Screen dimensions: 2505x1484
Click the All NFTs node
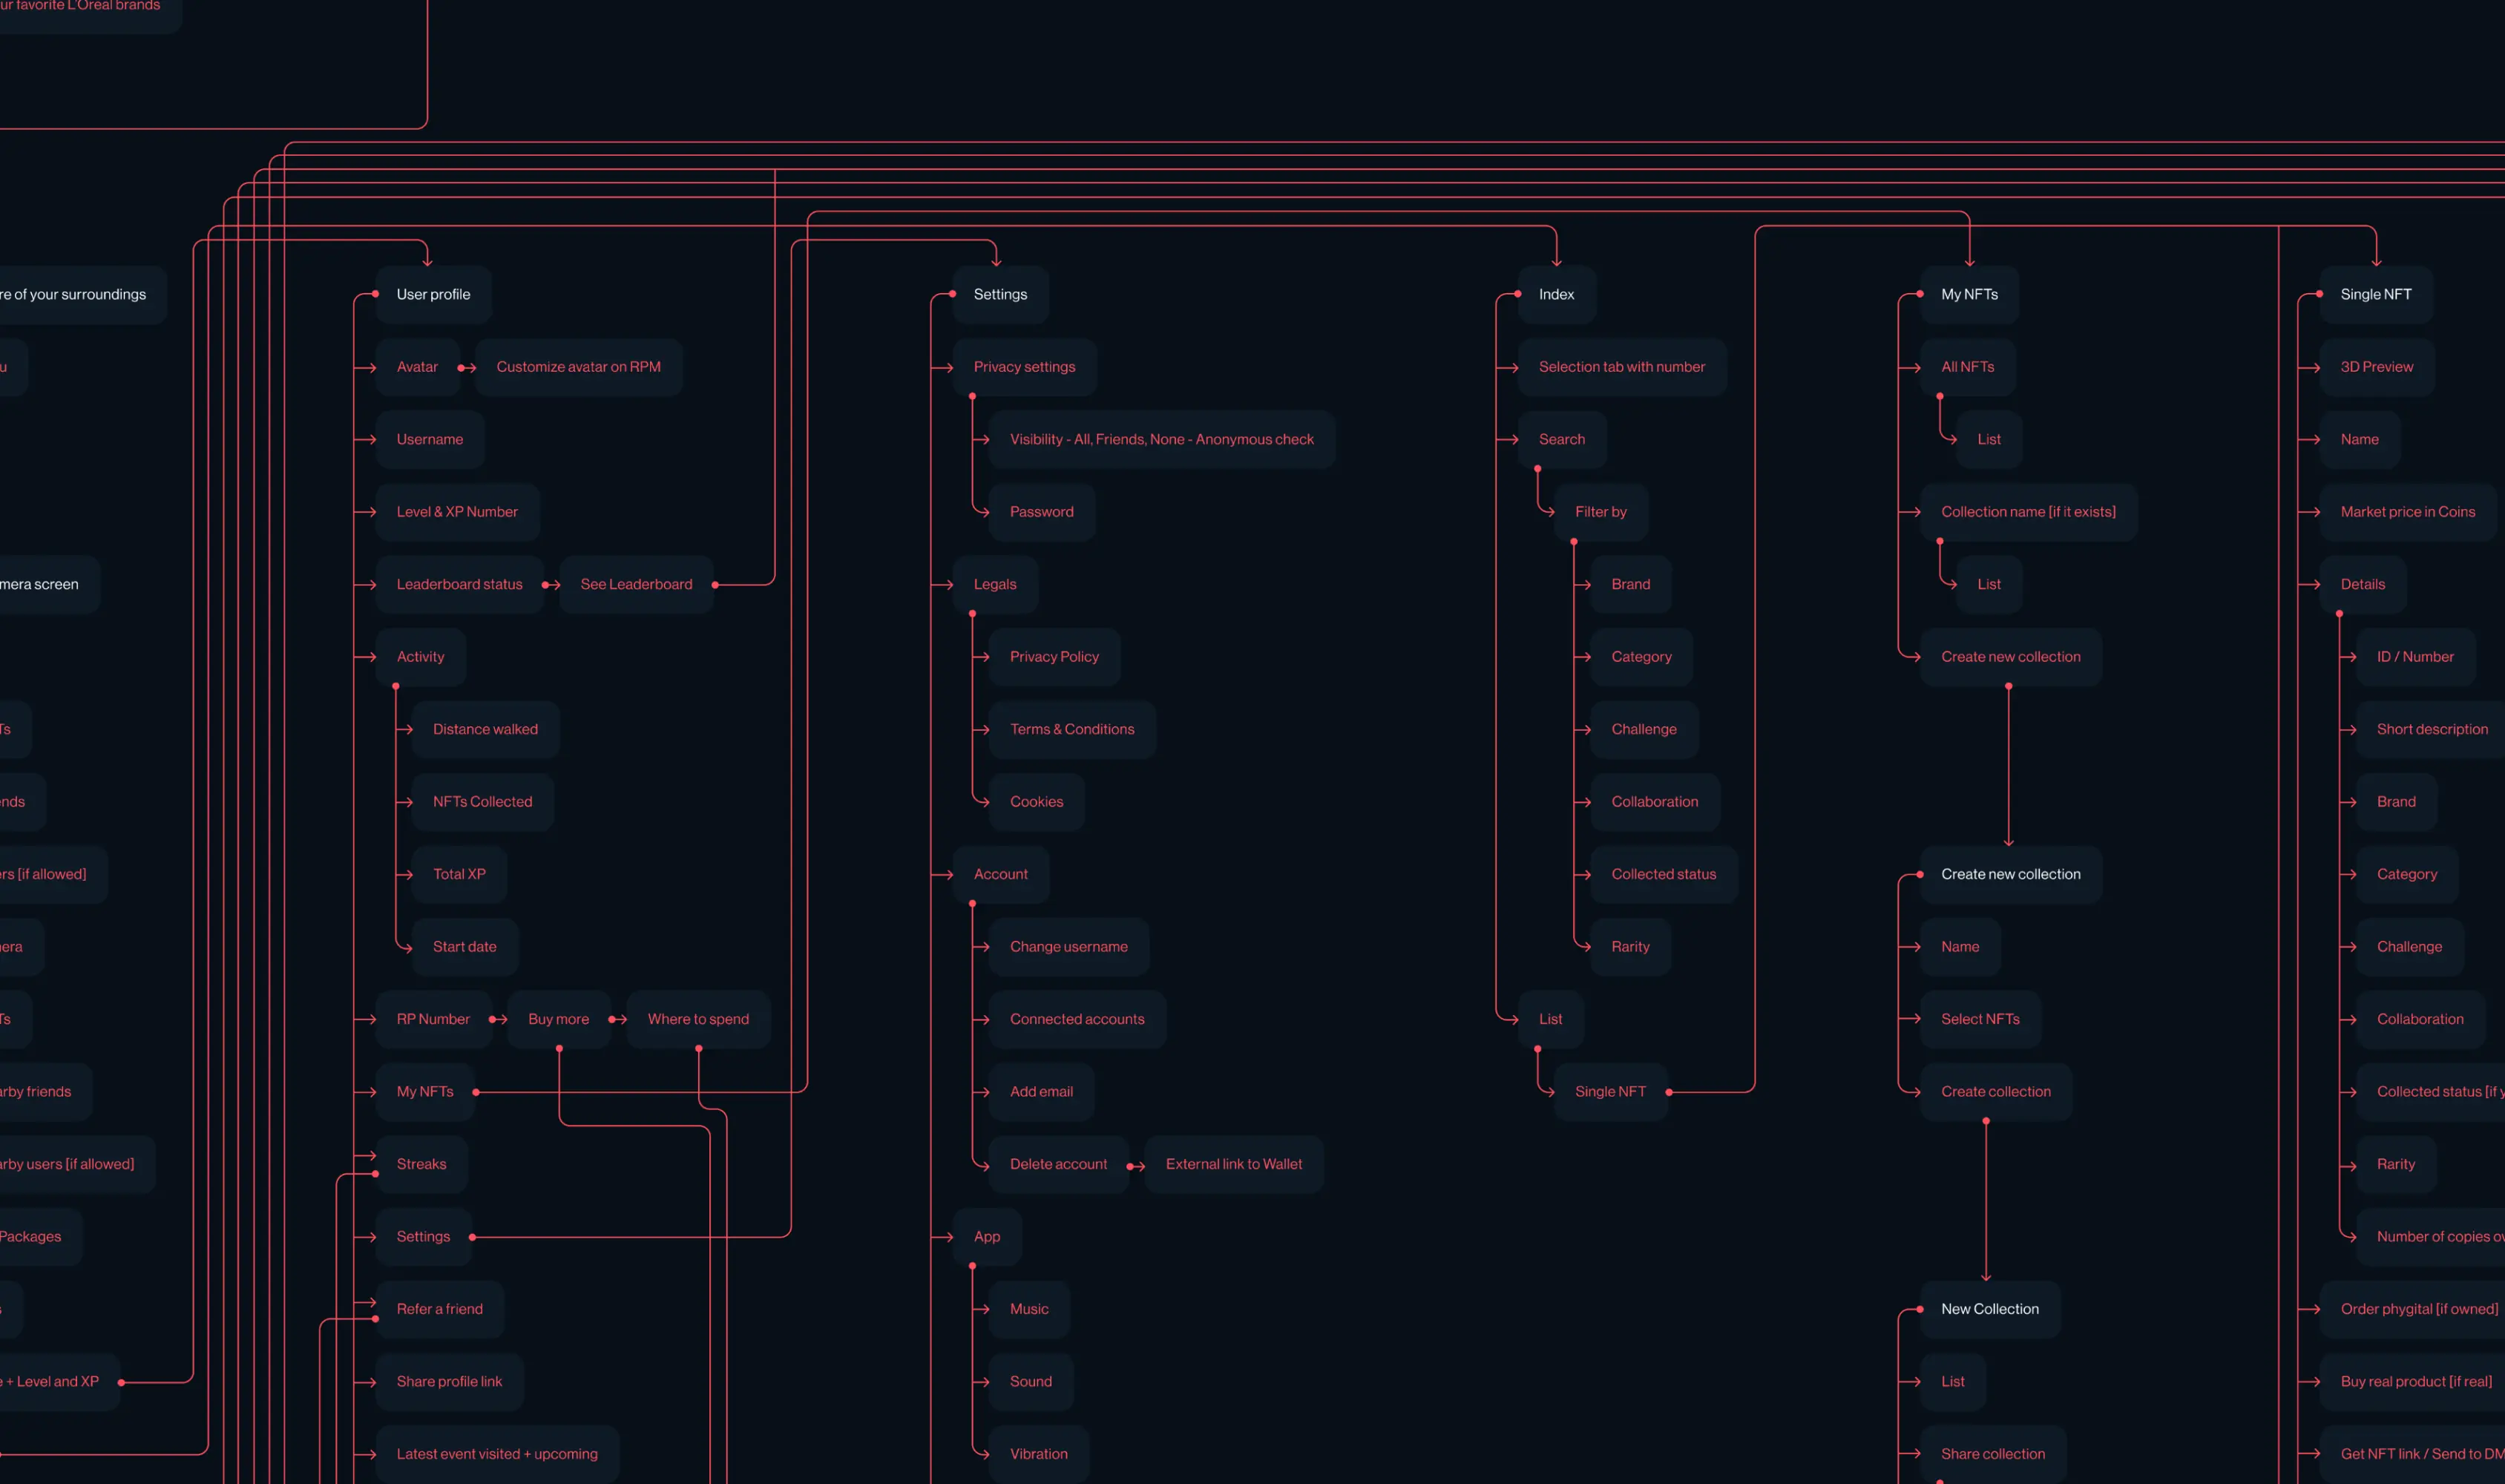(x=1967, y=367)
